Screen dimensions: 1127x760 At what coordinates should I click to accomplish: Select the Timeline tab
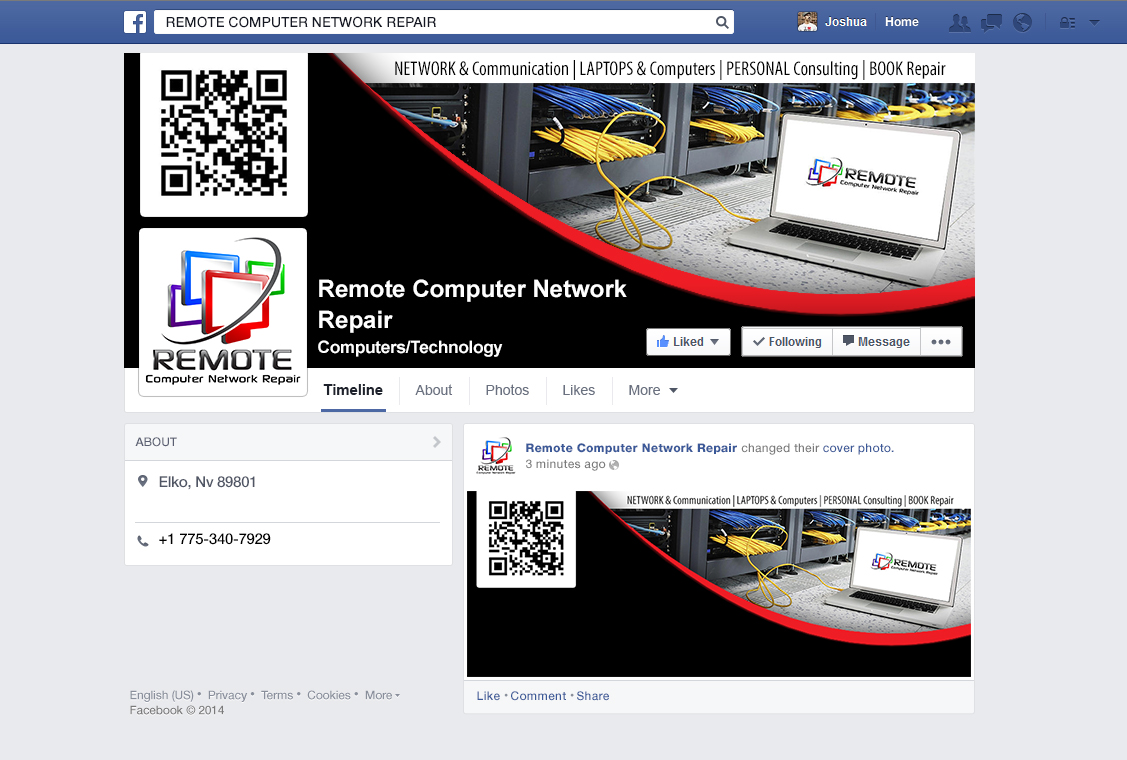tap(353, 390)
